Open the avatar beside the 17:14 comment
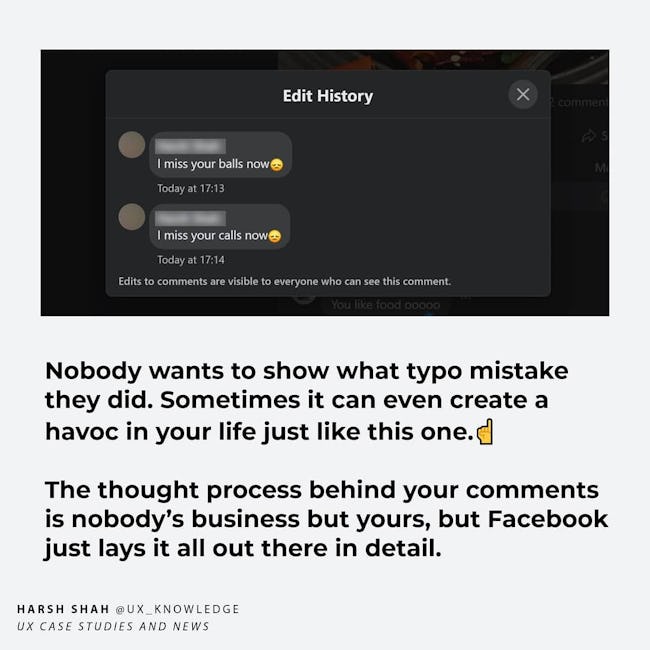This screenshot has height=650, width=650. tap(132, 216)
